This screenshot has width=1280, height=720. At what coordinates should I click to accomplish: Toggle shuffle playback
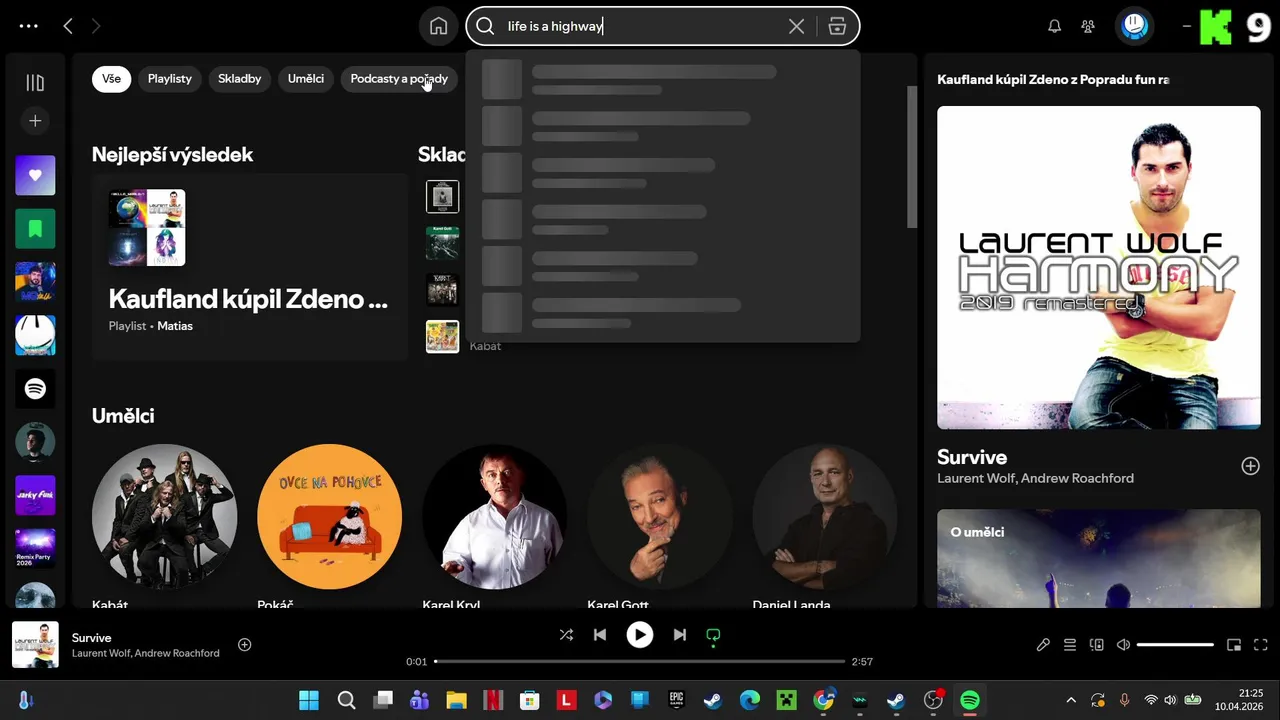coord(566,635)
